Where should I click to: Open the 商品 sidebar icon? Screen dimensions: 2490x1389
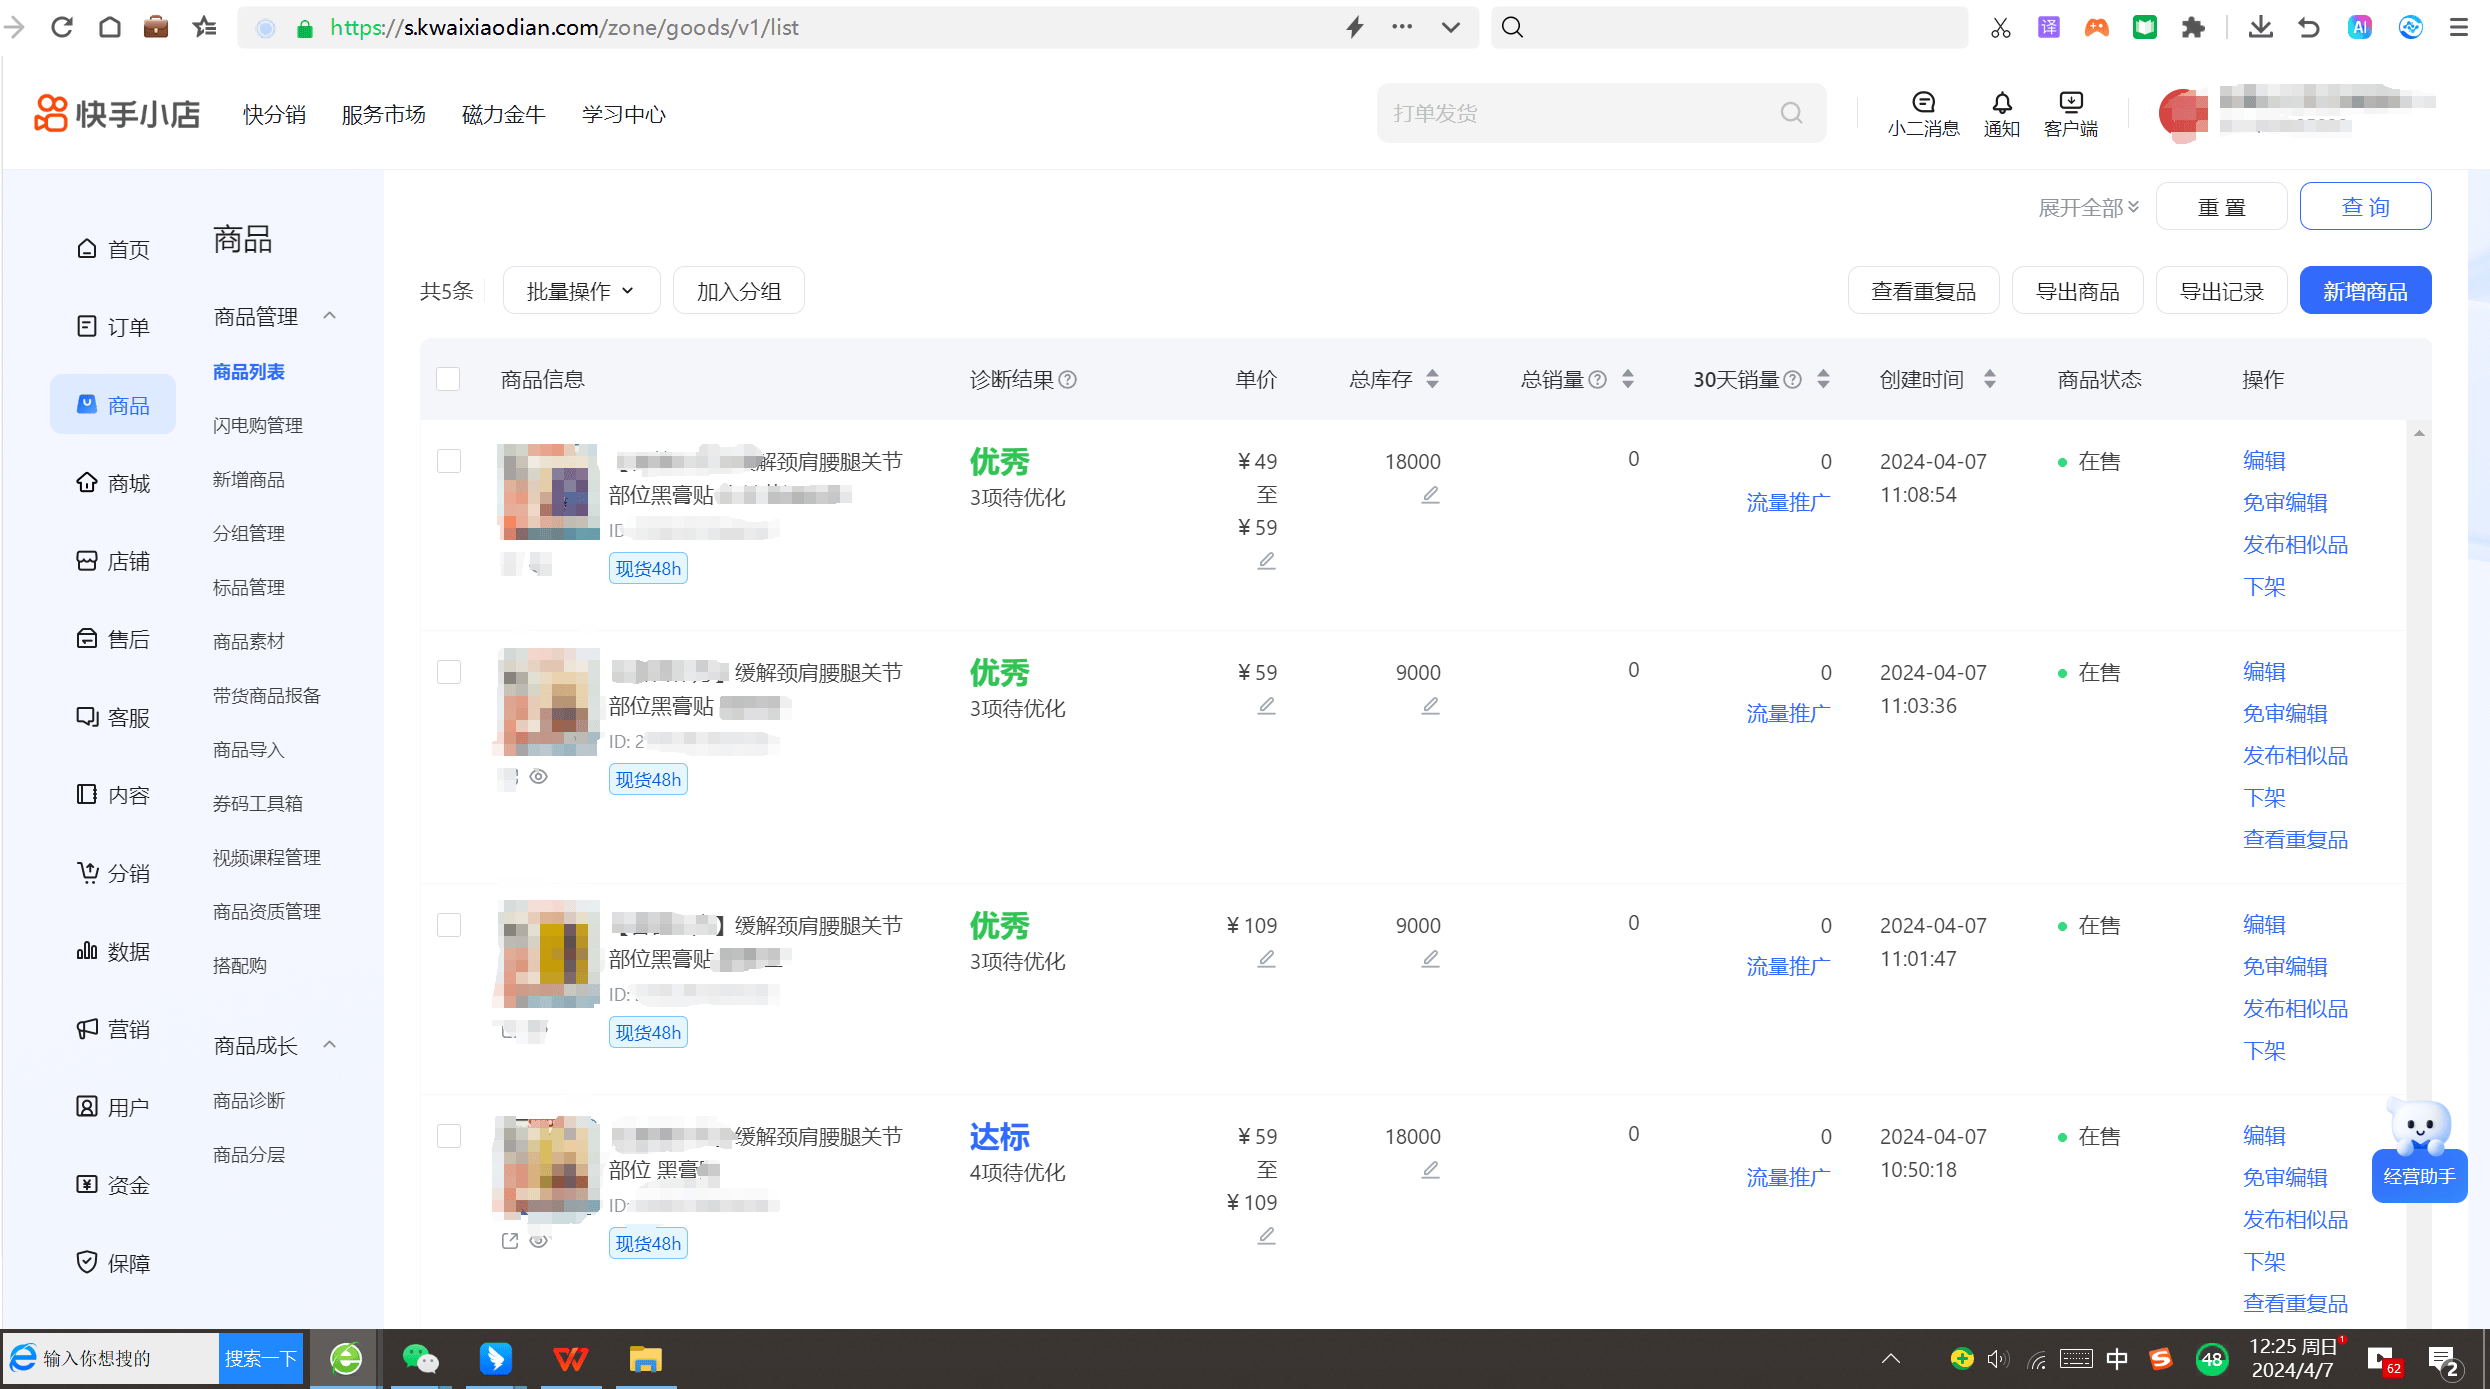(112, 404)
